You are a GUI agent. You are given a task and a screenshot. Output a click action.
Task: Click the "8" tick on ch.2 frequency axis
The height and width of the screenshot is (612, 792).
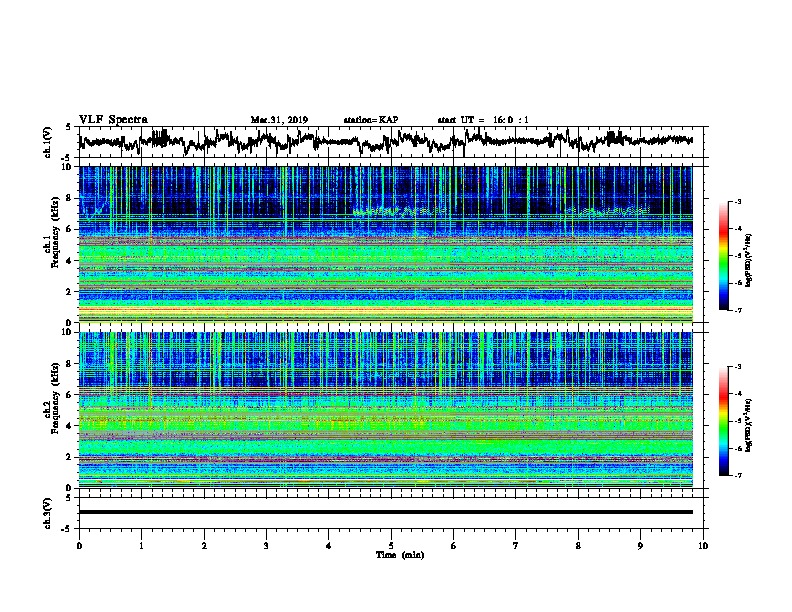pyautogui.click(x=70, y=363)
